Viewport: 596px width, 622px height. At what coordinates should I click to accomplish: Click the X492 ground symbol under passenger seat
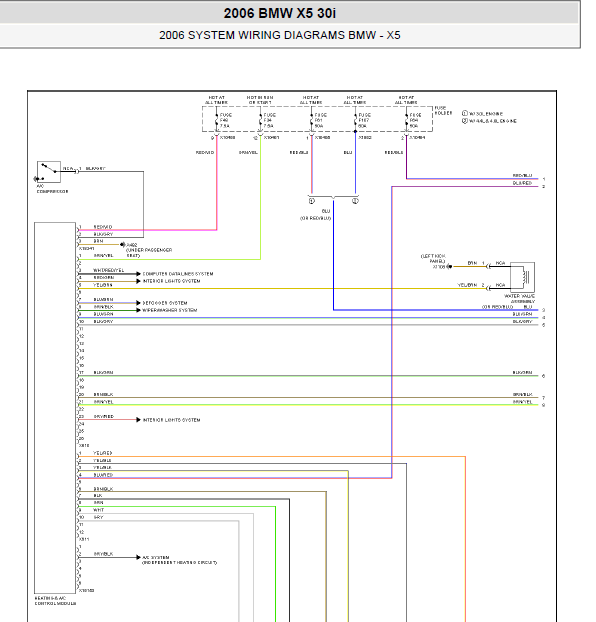pos(123,245)
